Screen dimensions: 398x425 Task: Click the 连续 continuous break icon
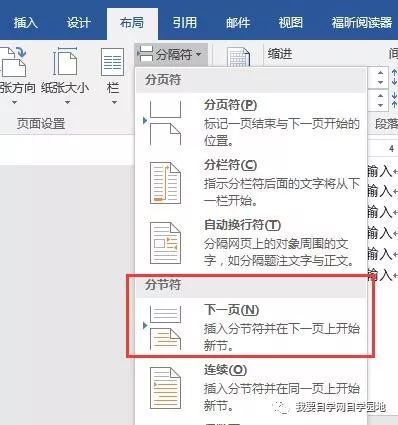coord(165,388)
